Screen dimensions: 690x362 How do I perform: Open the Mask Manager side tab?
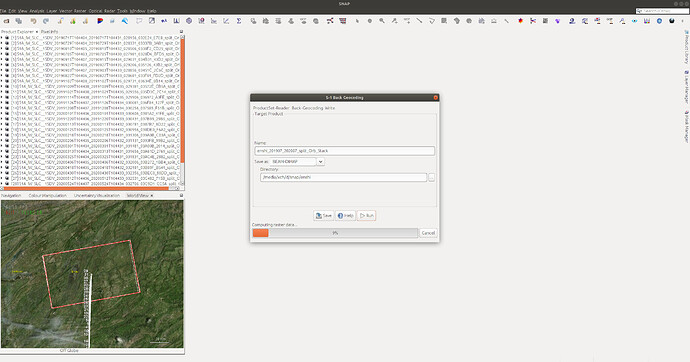coord(686,126)
